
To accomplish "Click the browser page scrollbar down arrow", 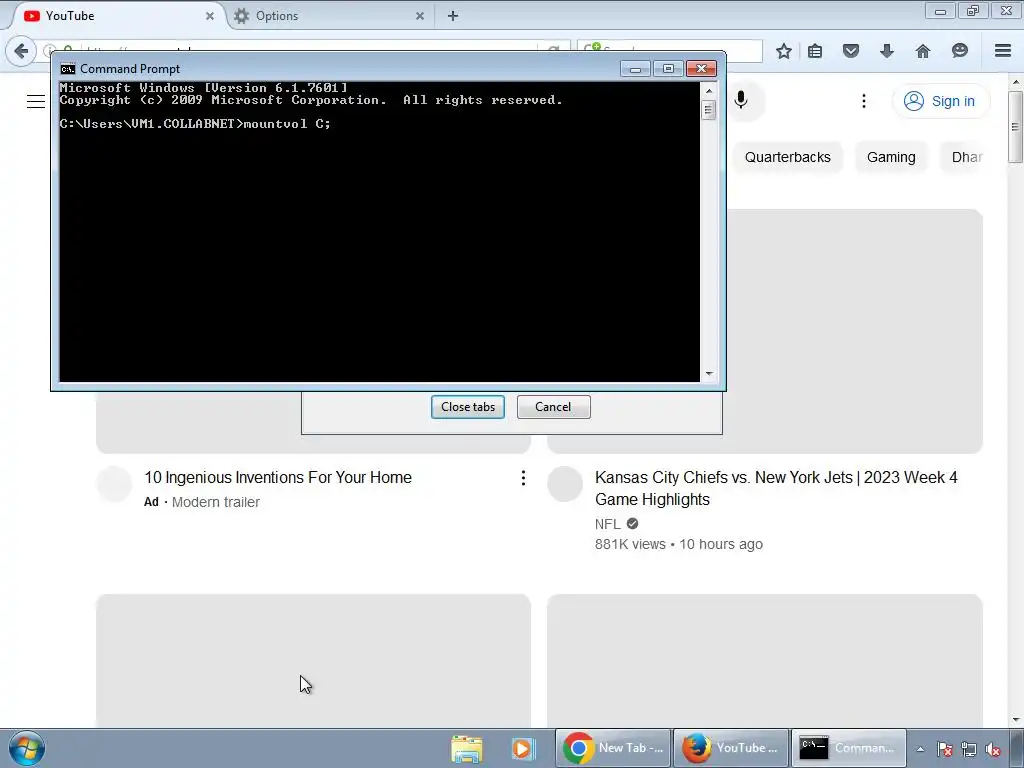I will [1016, 720].
